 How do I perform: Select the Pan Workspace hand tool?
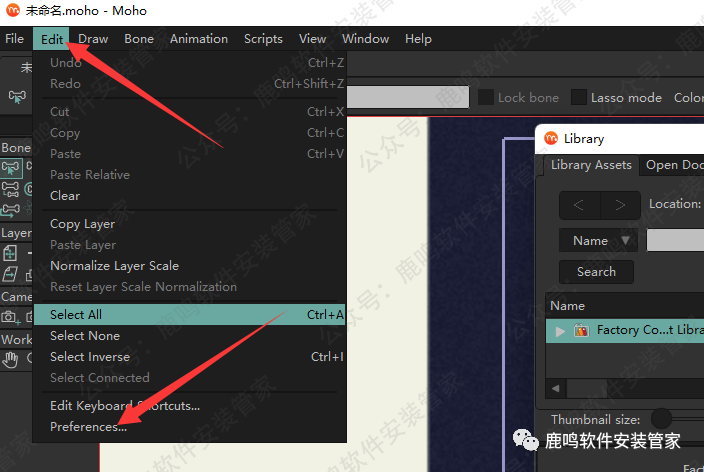(x=10, y=360)
